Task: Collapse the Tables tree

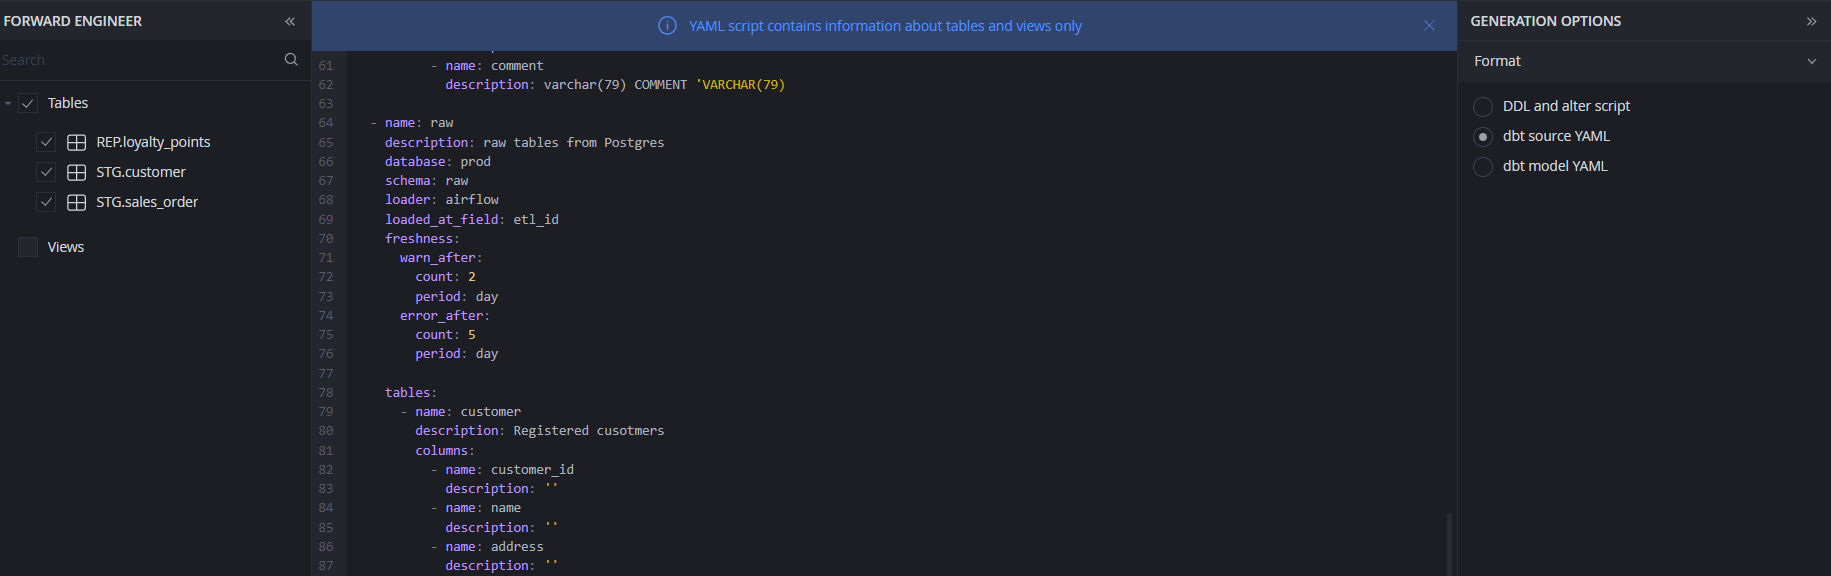Action: pyautogui.click(x=10, y=102)
